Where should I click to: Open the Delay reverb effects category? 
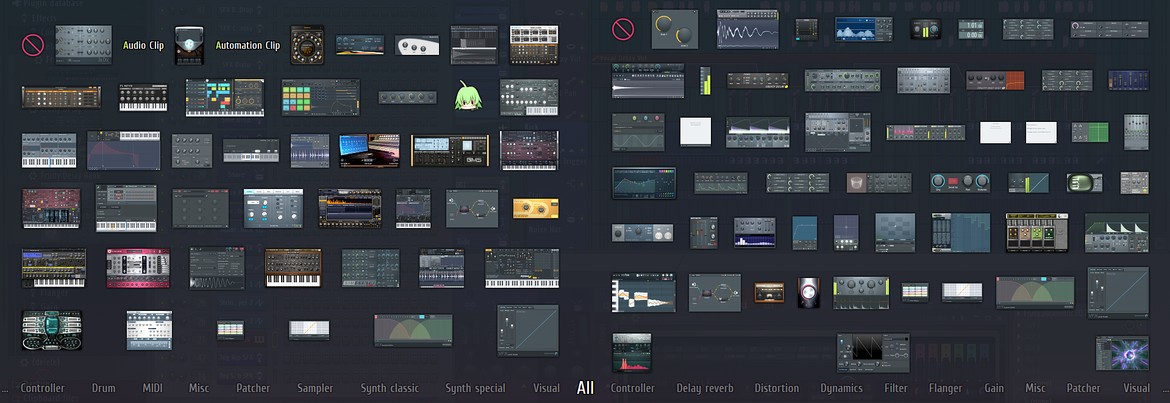(704, 388)
